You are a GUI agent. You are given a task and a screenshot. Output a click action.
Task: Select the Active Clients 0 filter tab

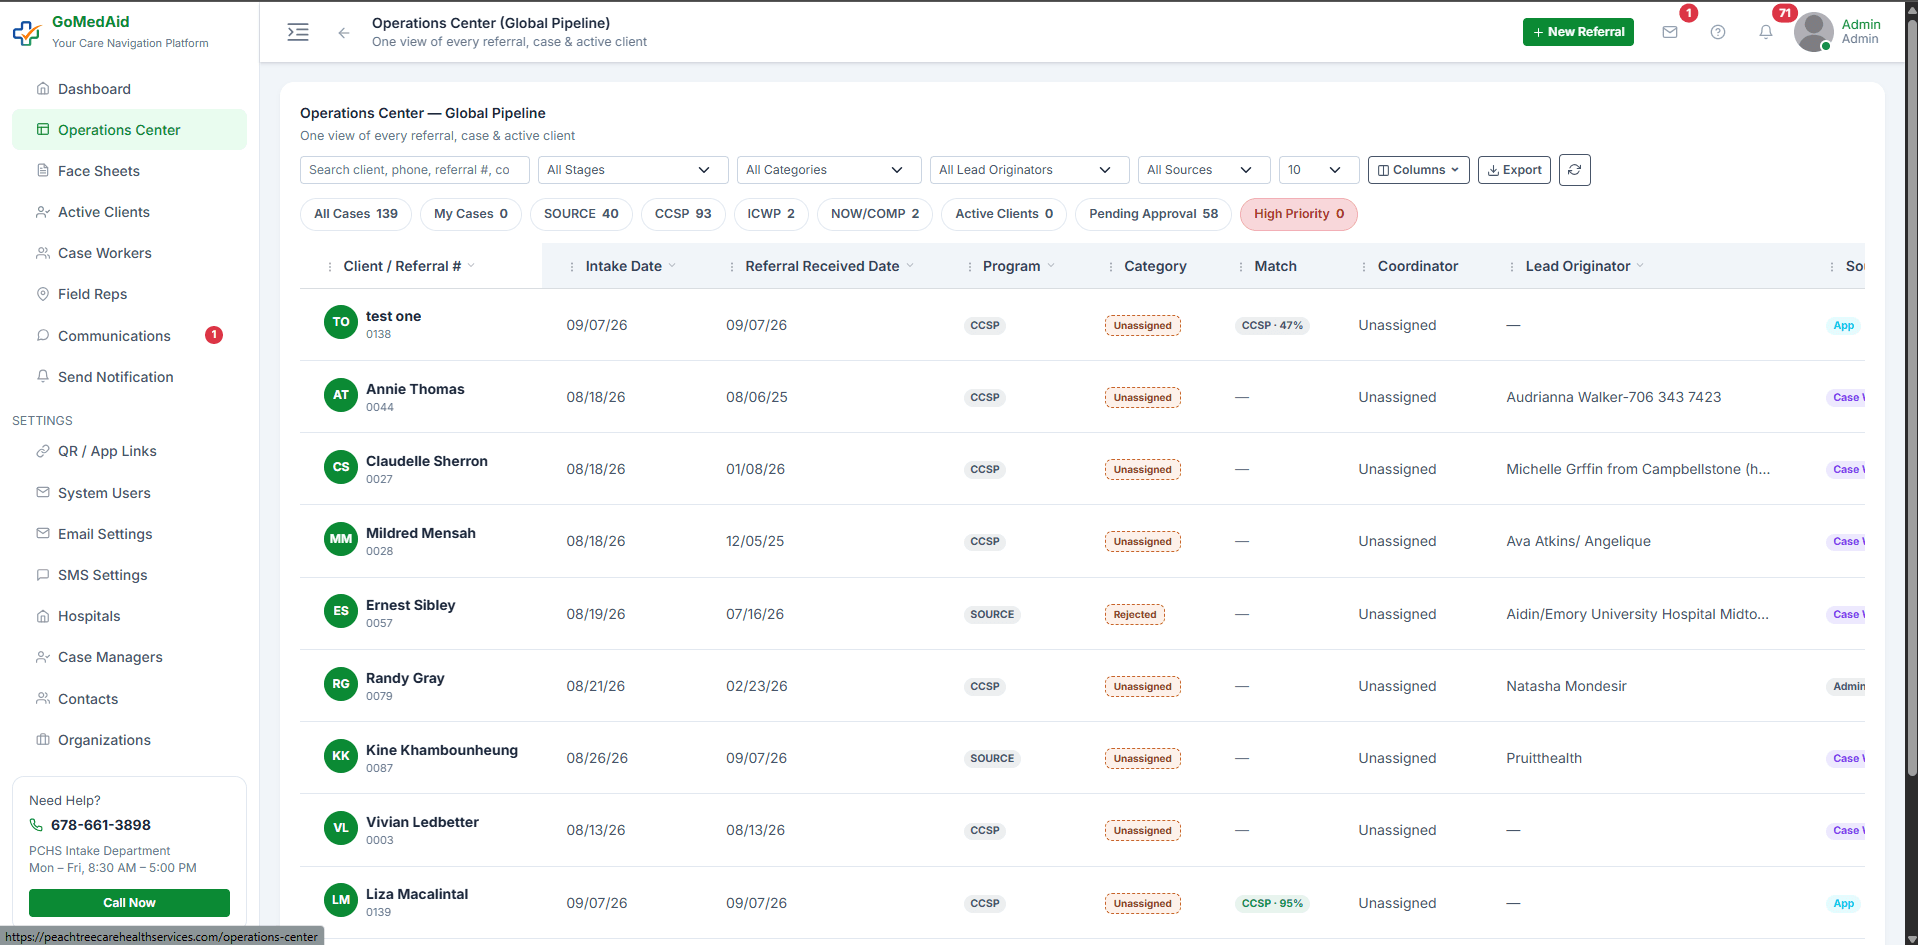(x=1004, y=214)
